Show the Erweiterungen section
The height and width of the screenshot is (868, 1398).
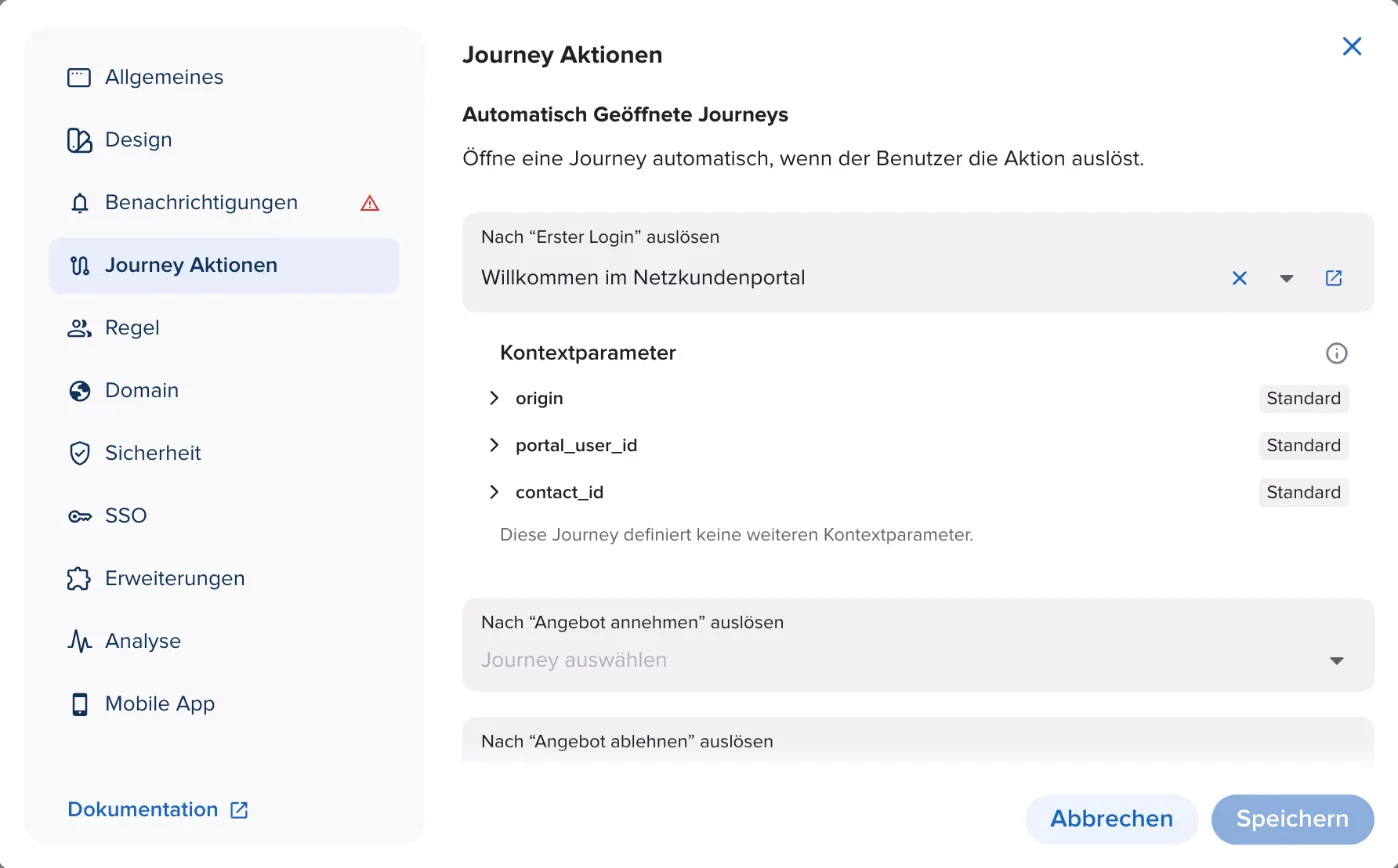pos(224,579)
